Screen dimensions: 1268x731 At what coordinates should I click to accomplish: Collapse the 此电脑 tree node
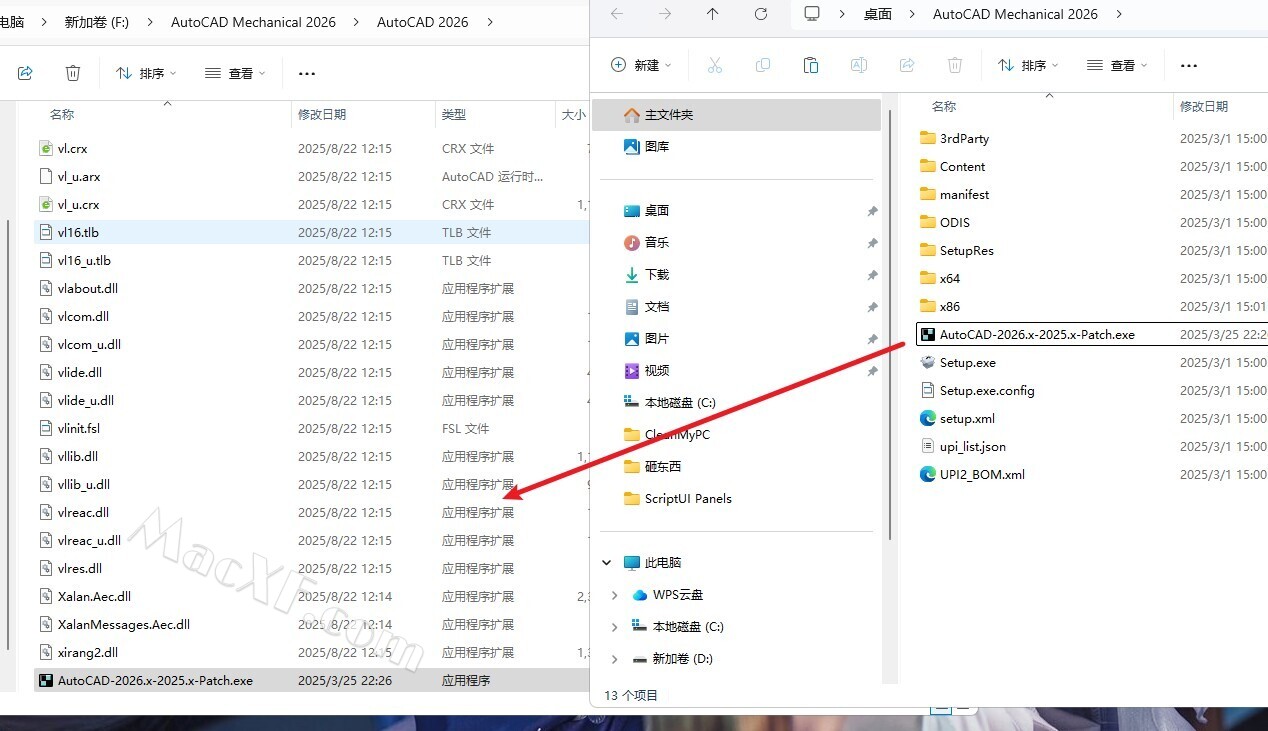(607, 563)
